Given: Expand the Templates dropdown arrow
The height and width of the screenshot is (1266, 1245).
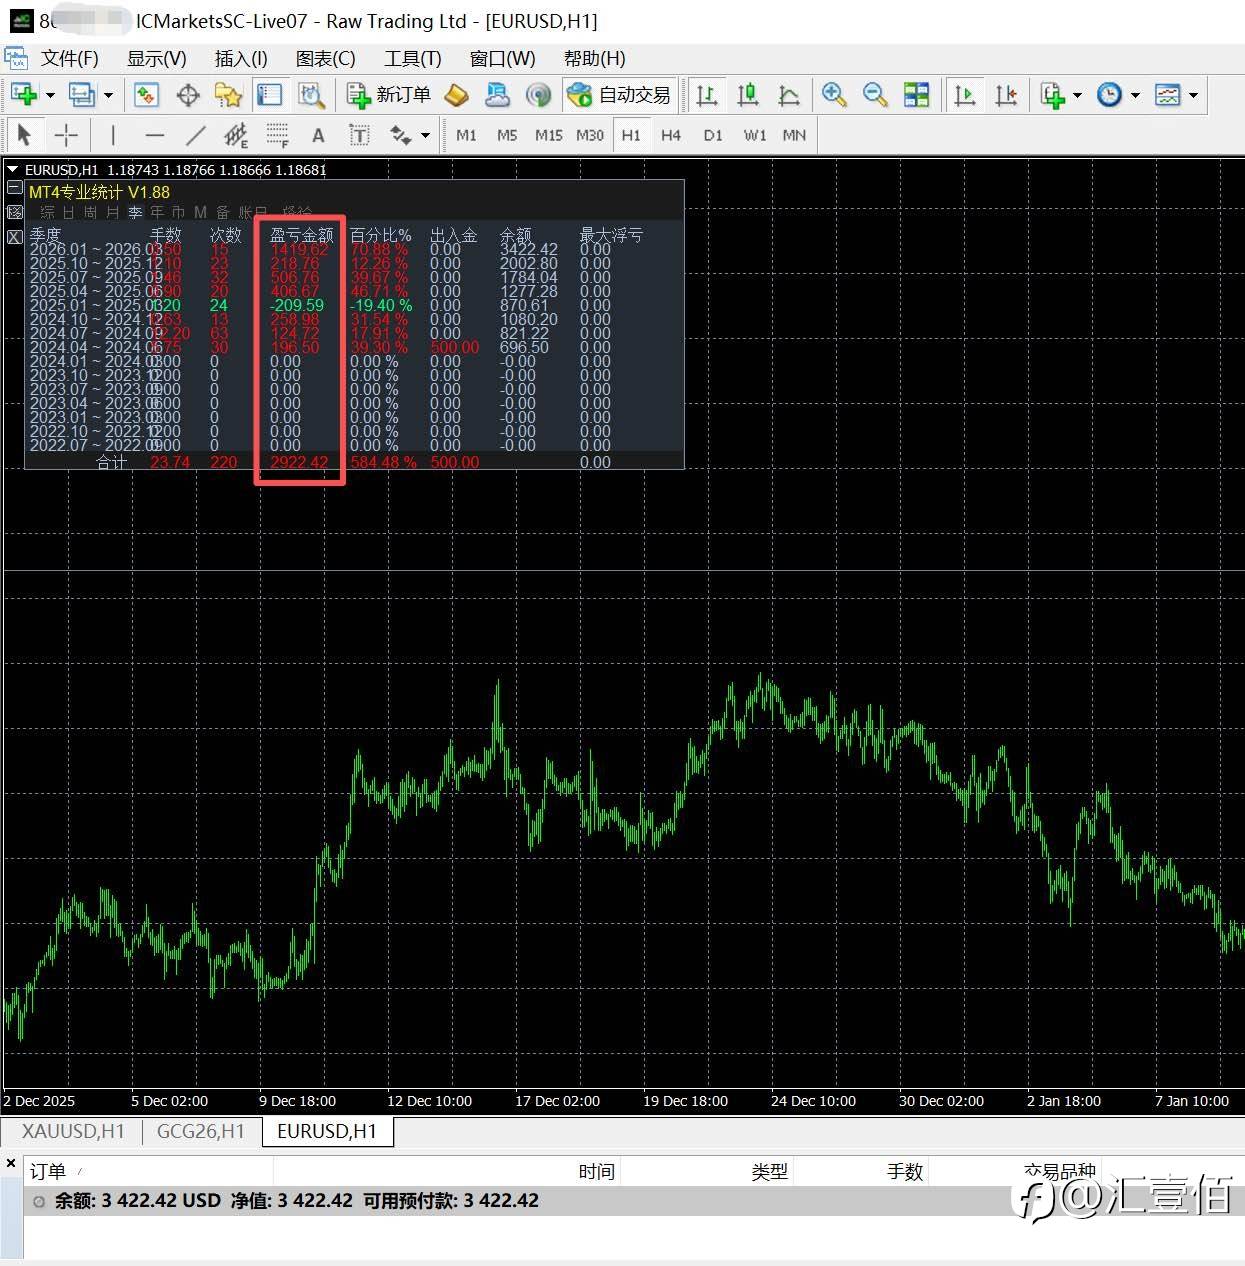Looking at the screenshot, I should pyautogui.click(x=1193, y=96).
